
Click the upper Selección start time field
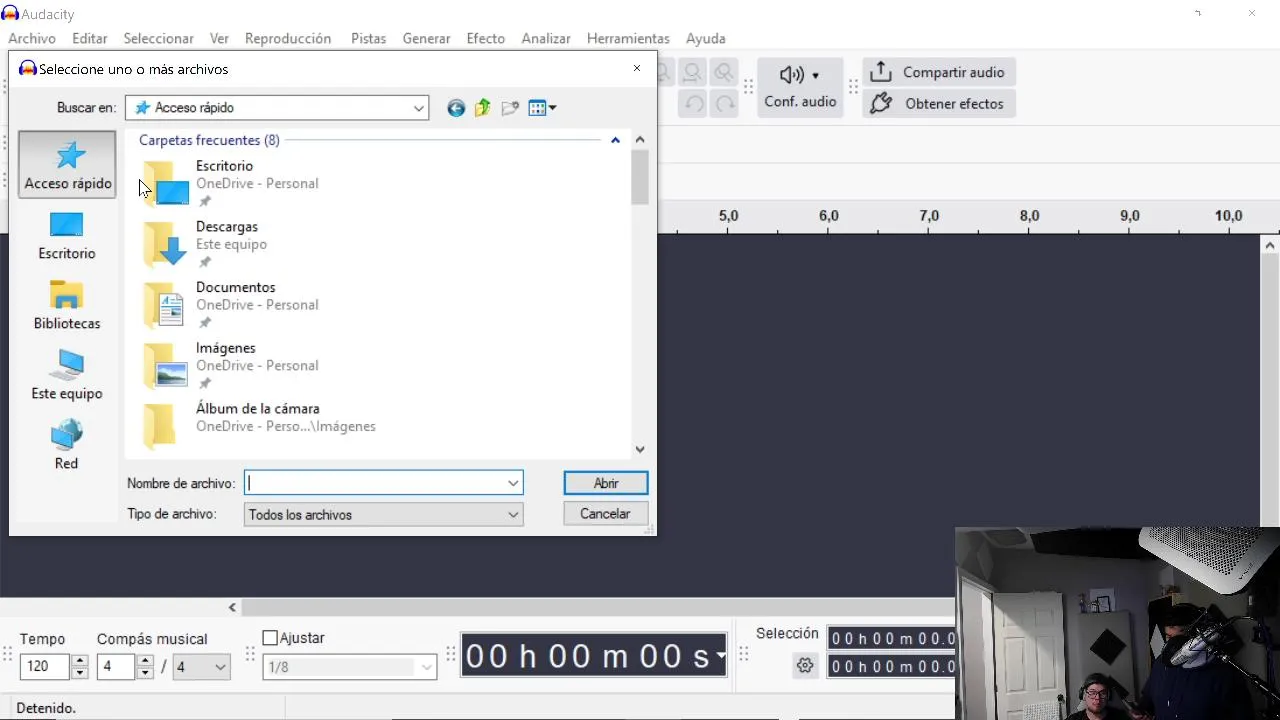892,638
